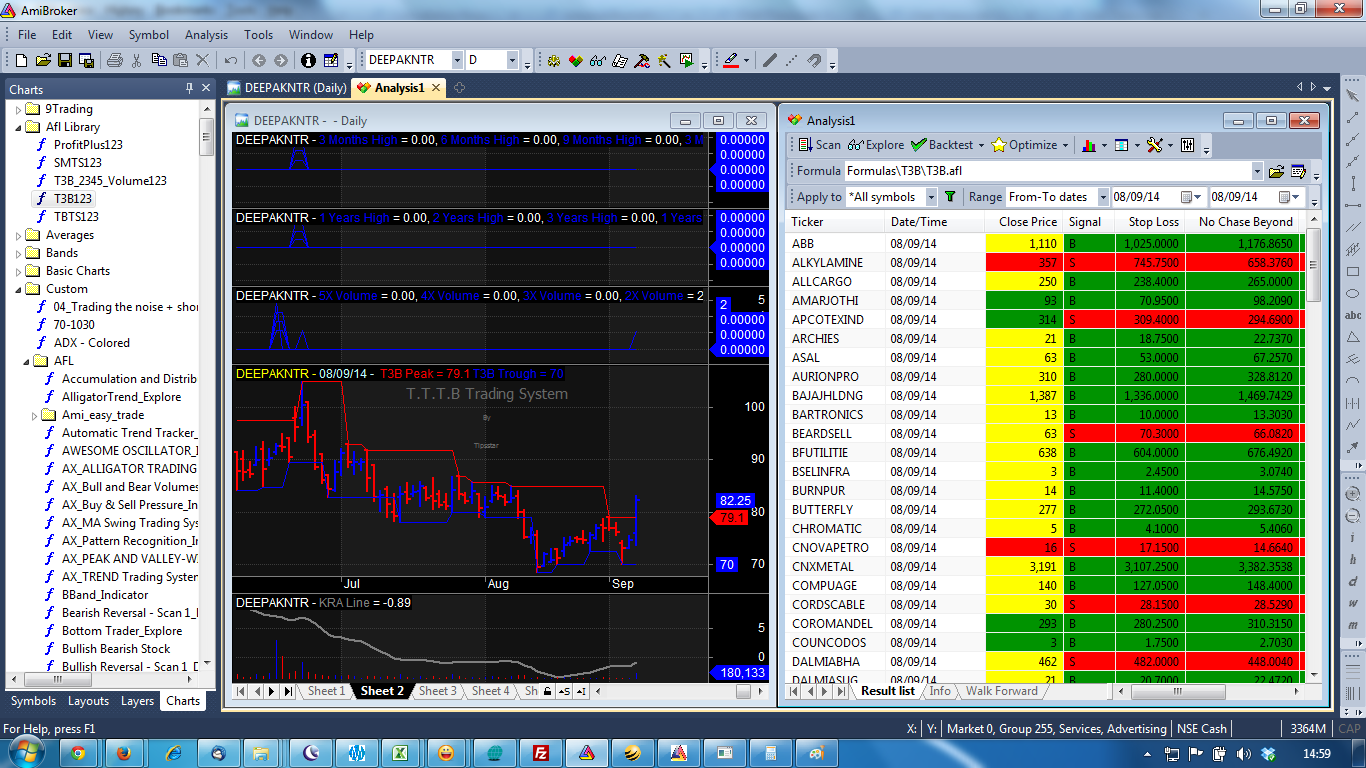Screen dimensions: 1366x768
Task: Switch to the Sheet 3 chart tab
Action: [437, 691]
